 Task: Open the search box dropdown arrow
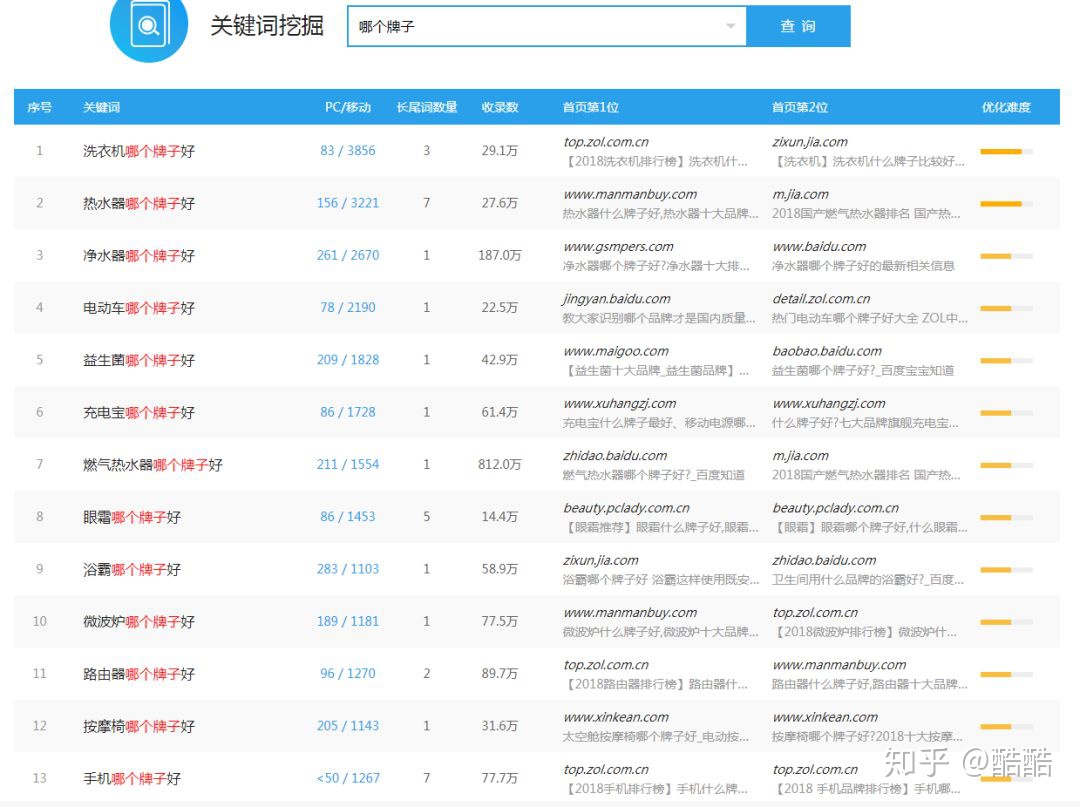730,26
